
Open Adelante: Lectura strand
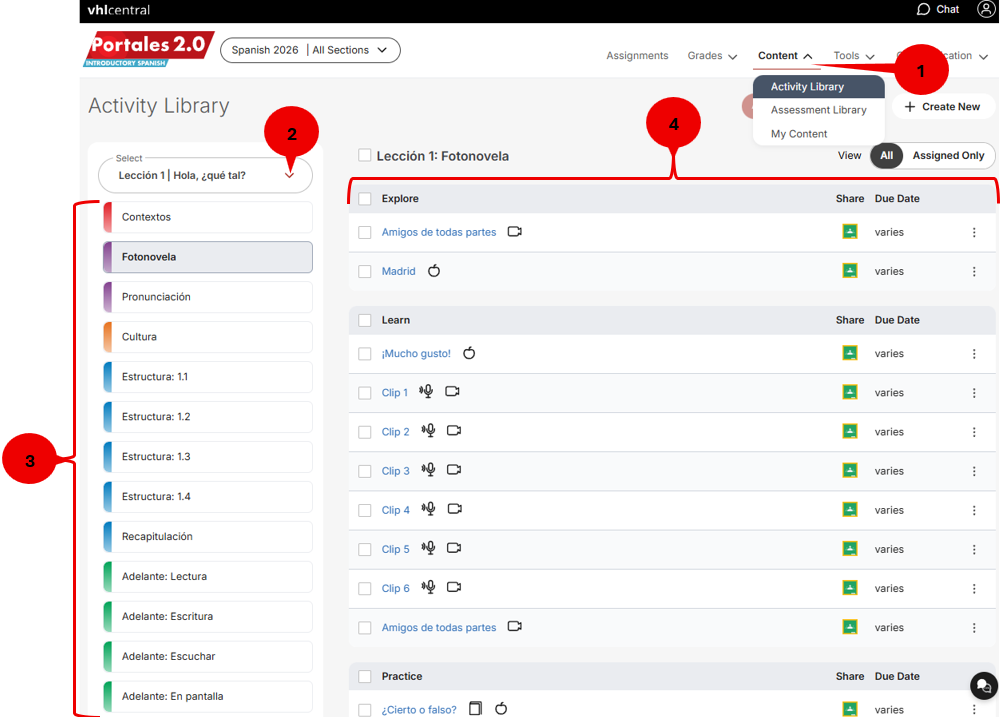pos(208,576)
